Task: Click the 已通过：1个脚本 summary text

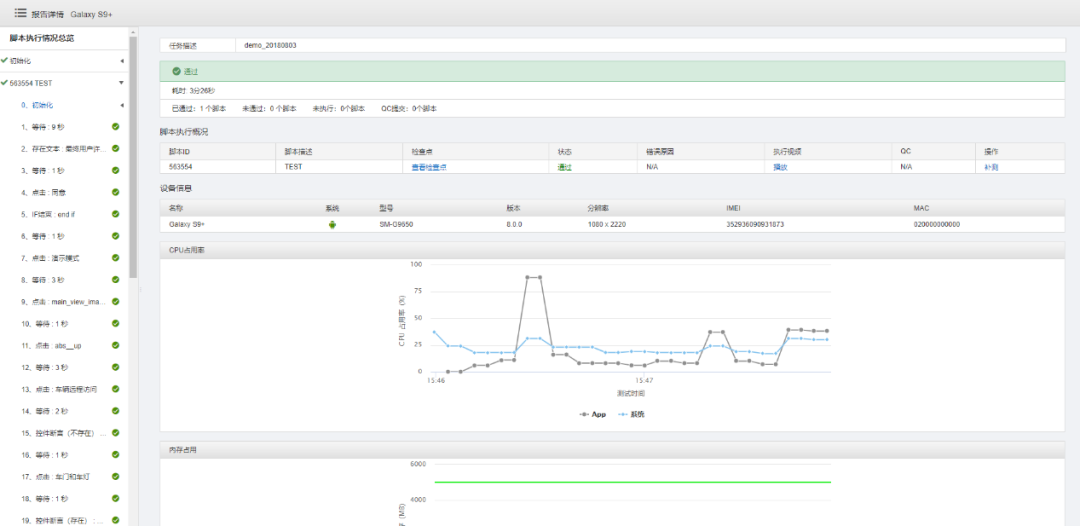Action: point(198,109)
